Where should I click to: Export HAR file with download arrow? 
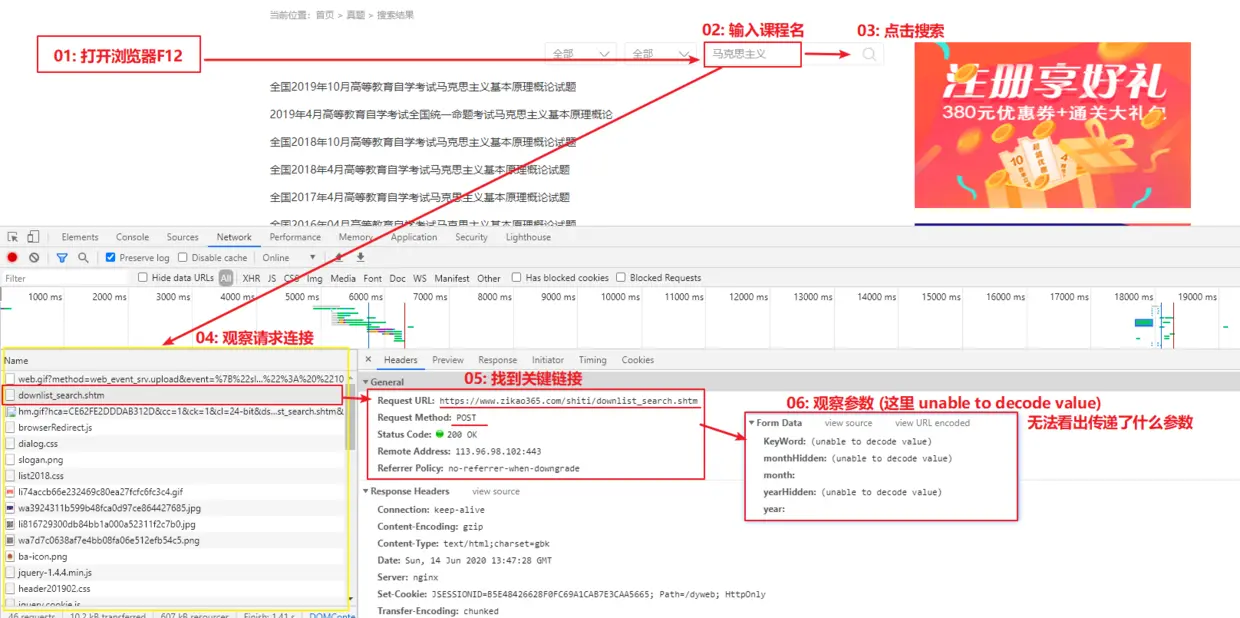pos(361,258)
